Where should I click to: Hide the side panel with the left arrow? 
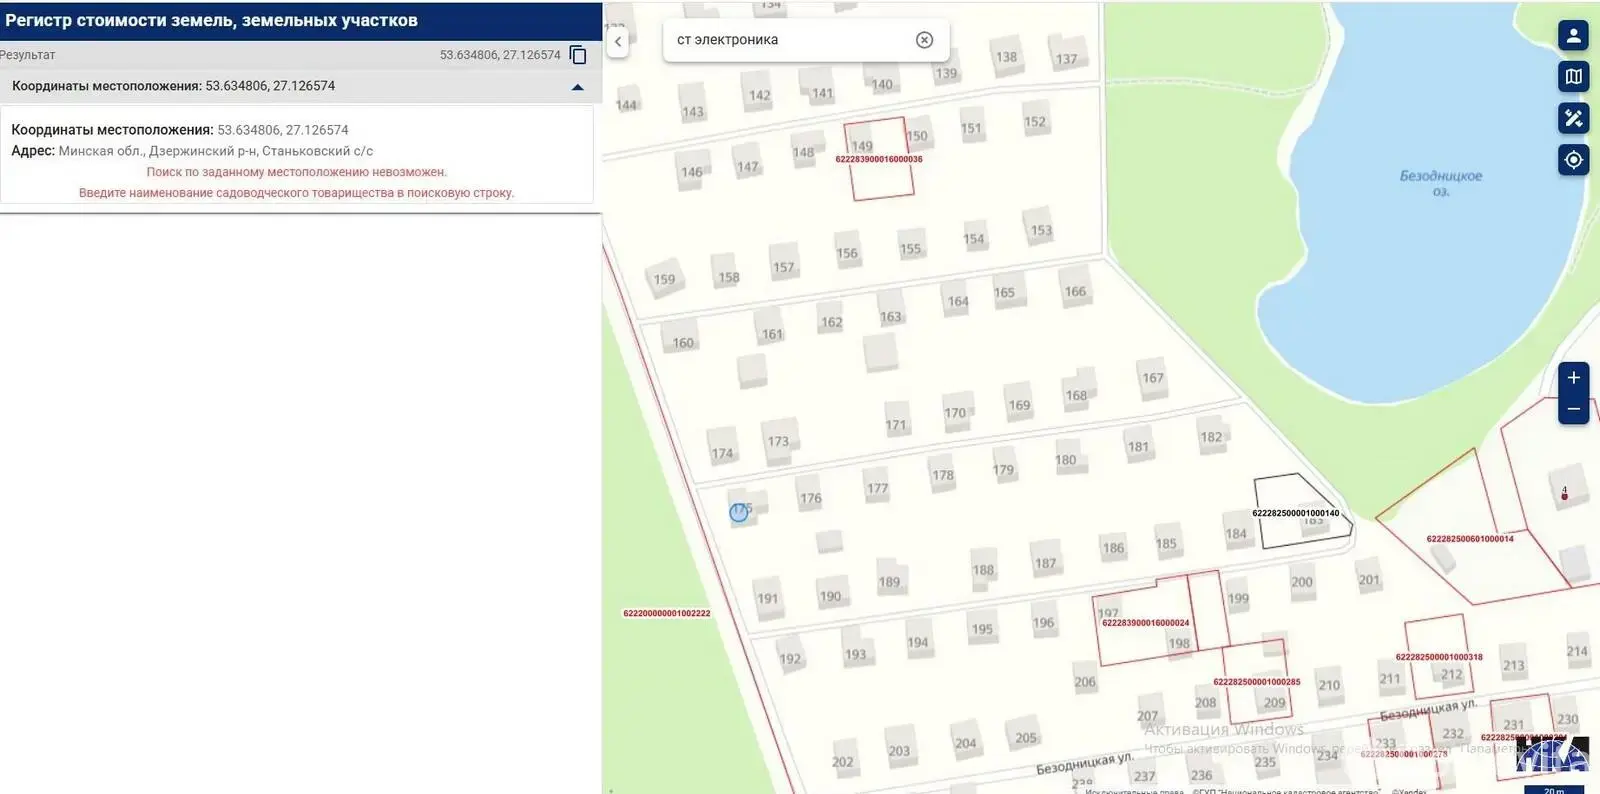click(618, 41)
